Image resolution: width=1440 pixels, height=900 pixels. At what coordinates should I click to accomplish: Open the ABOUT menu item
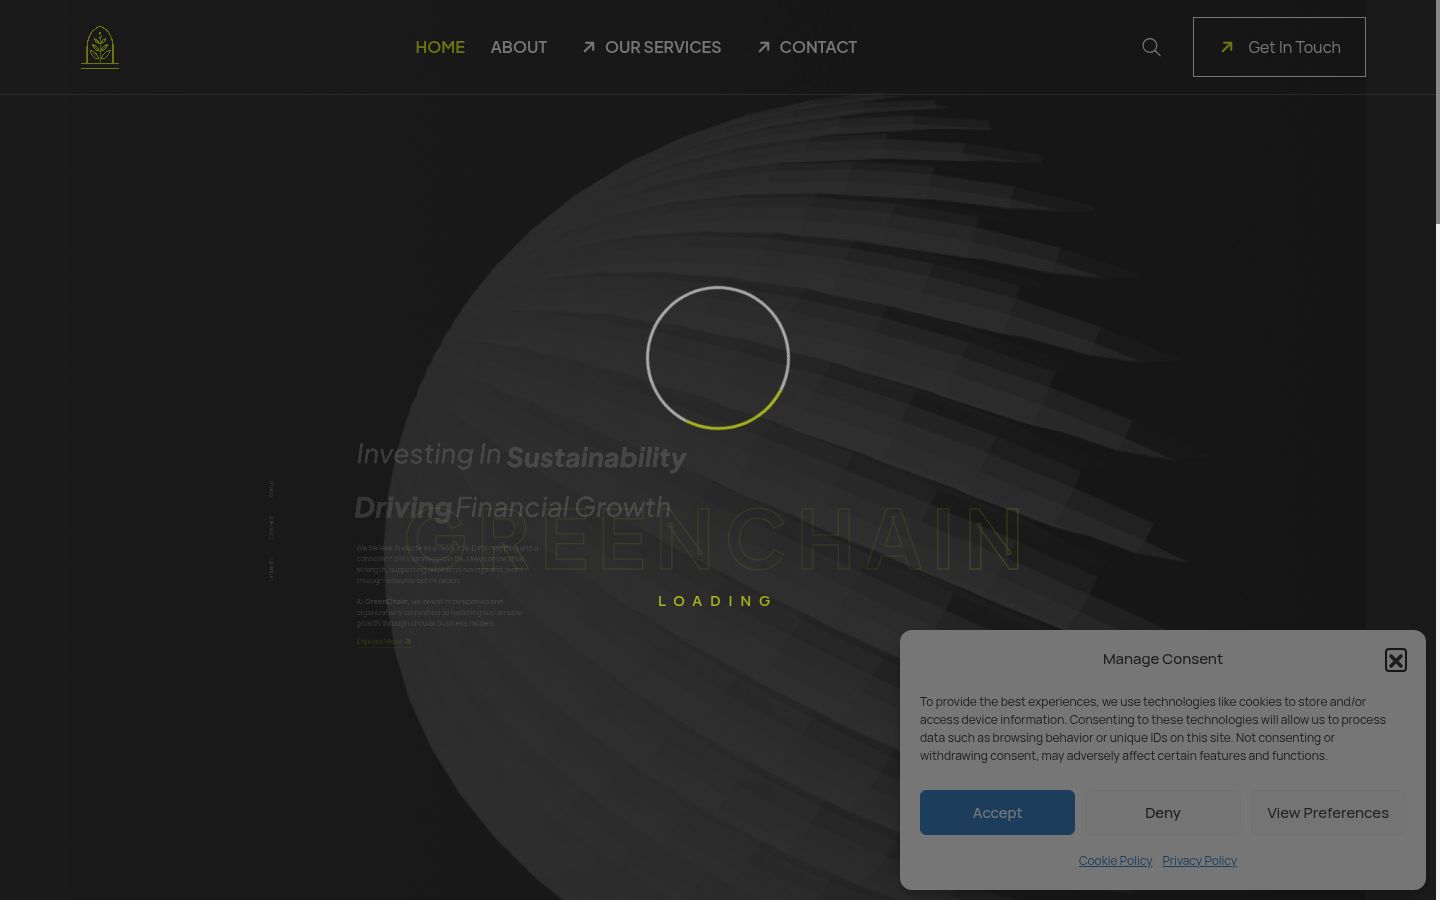(x=518, y=47)
